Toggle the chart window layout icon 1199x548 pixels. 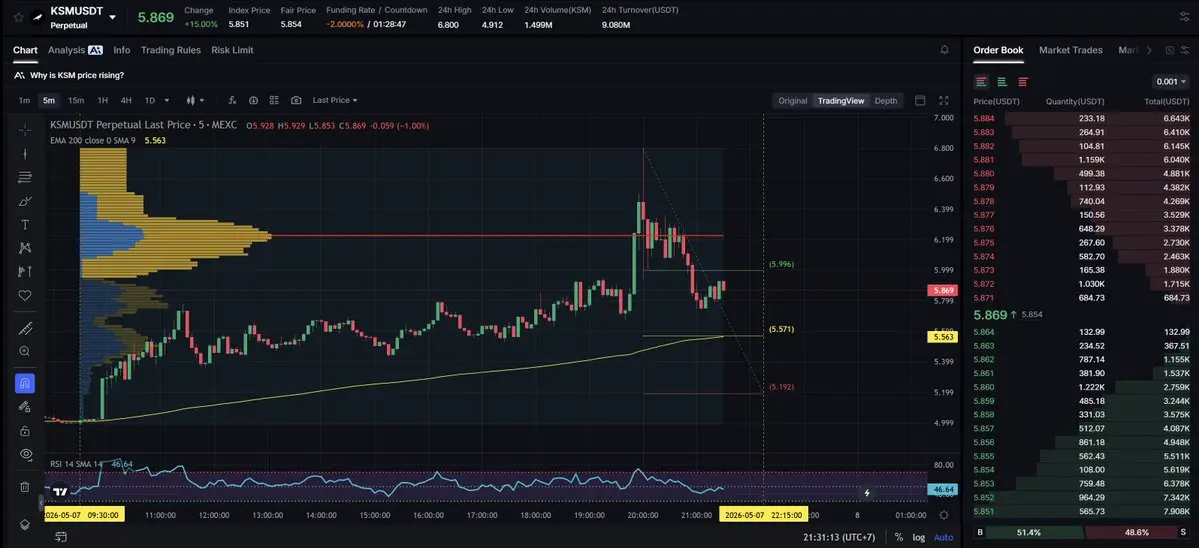click(920, 101)
